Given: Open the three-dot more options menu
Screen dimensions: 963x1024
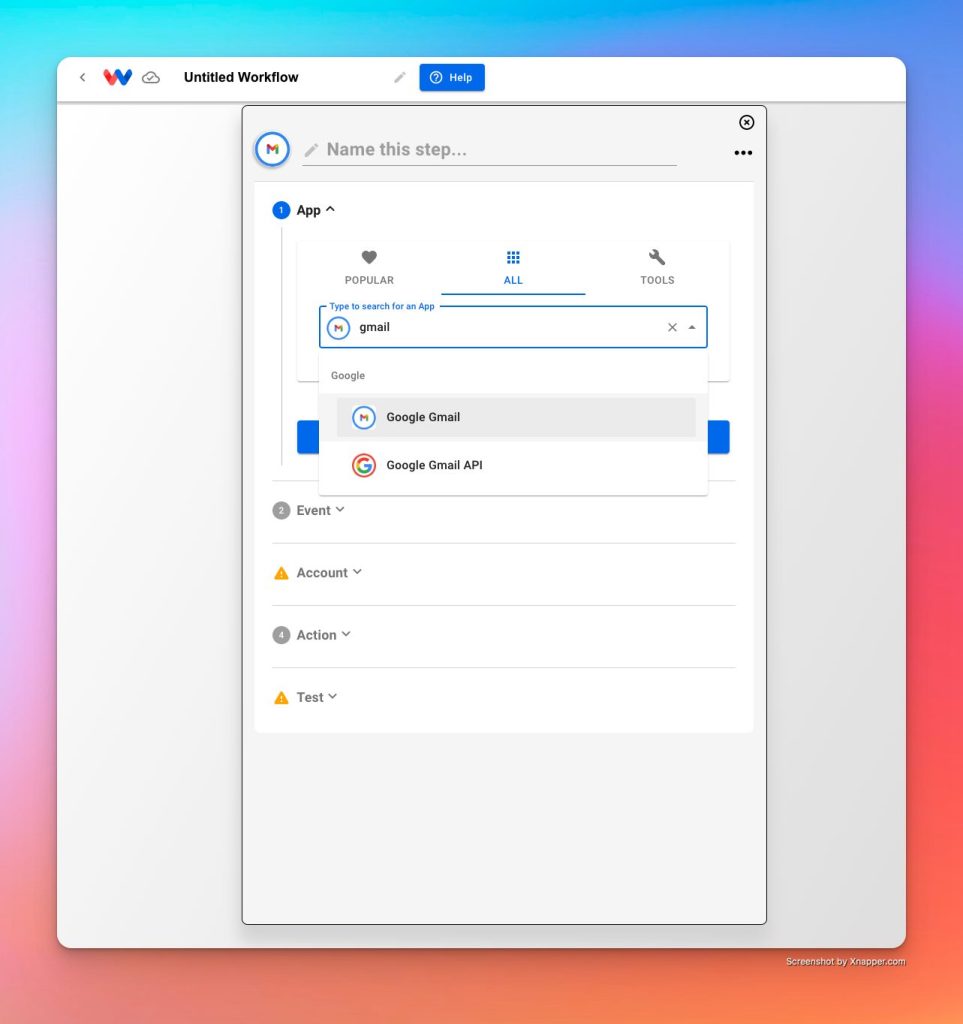Looking at the screenshot, I should pyautogui.click(x=743, y=153).
